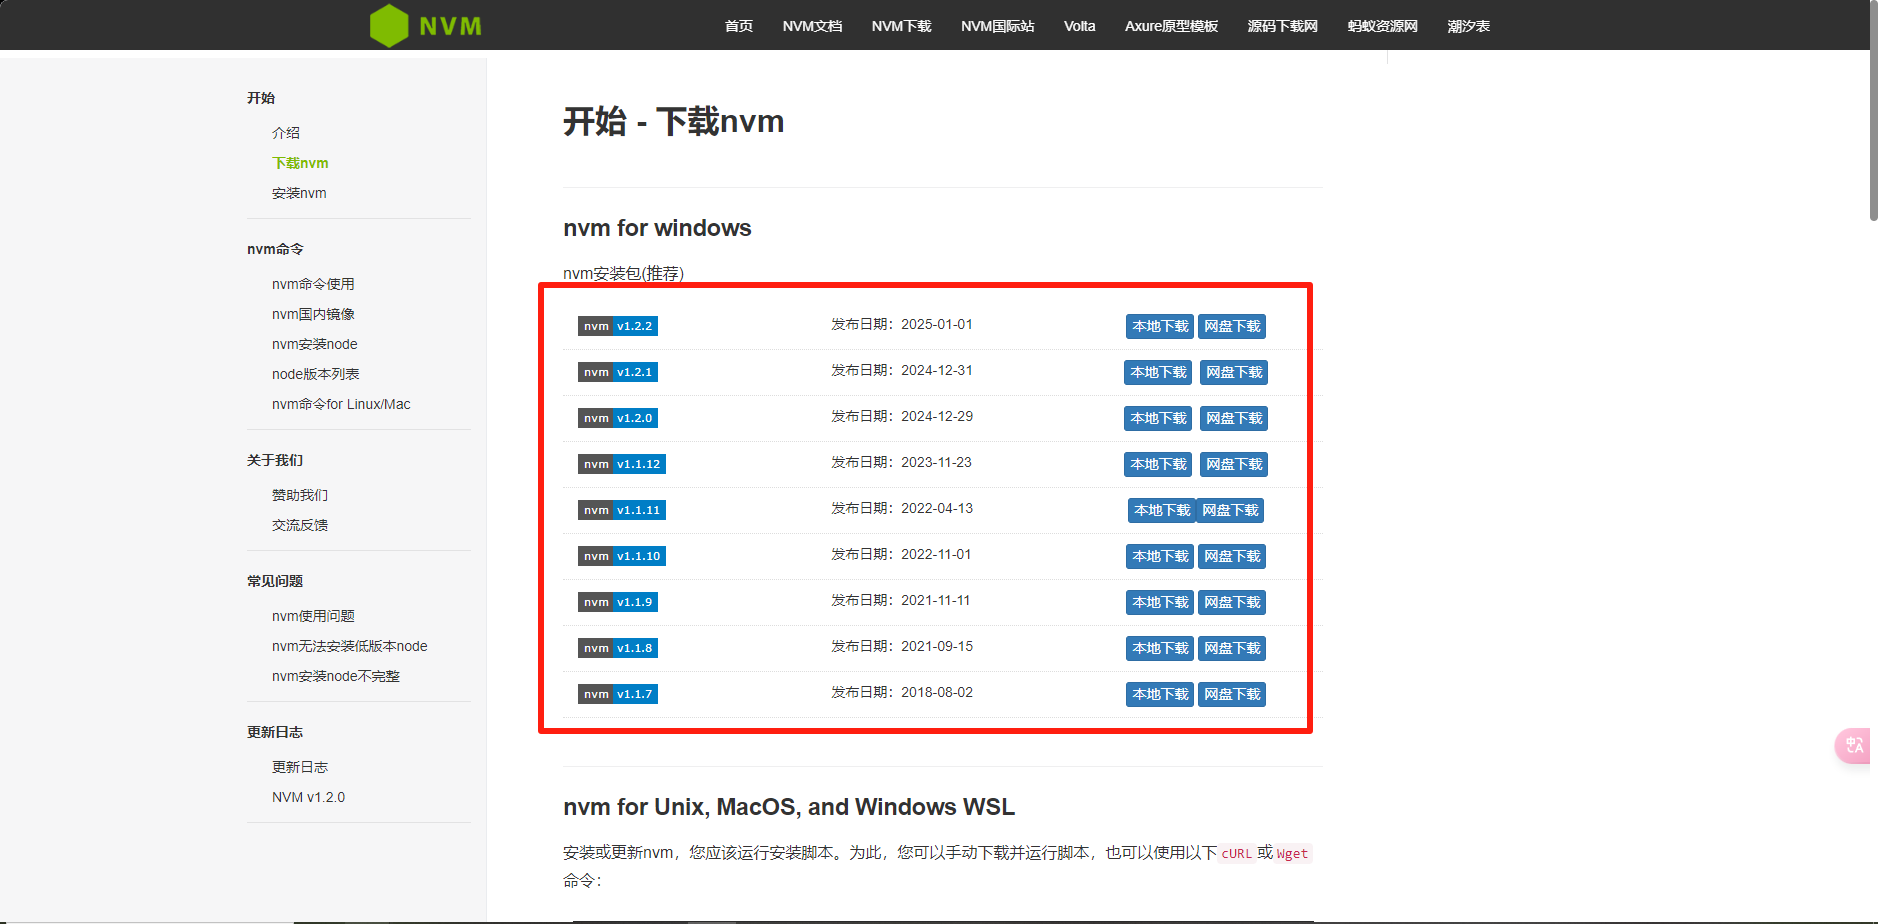This screenshot has width=1878, height=924.
Task: Open the NVM下载 nav item
Action: (901, 26)
